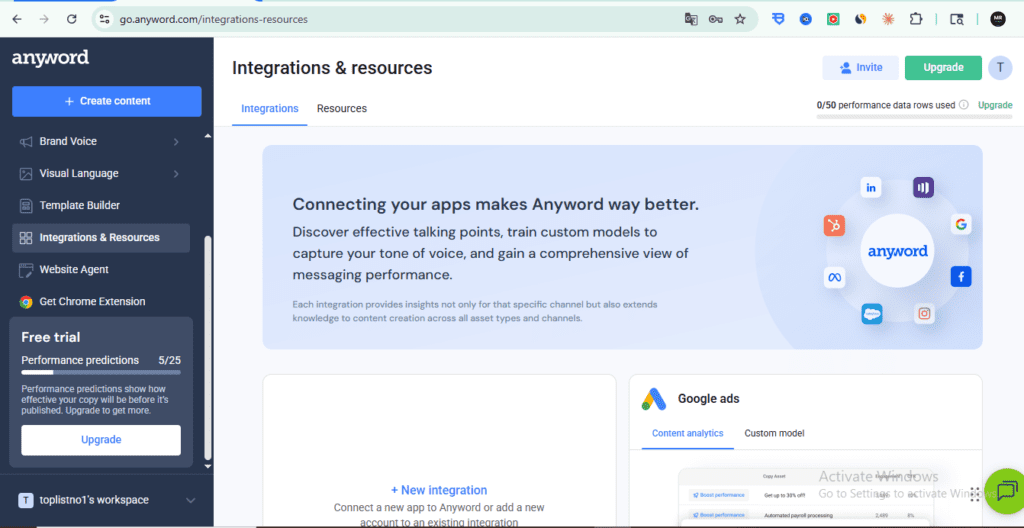Select the Custom model tab

click(x=774, y=433)
